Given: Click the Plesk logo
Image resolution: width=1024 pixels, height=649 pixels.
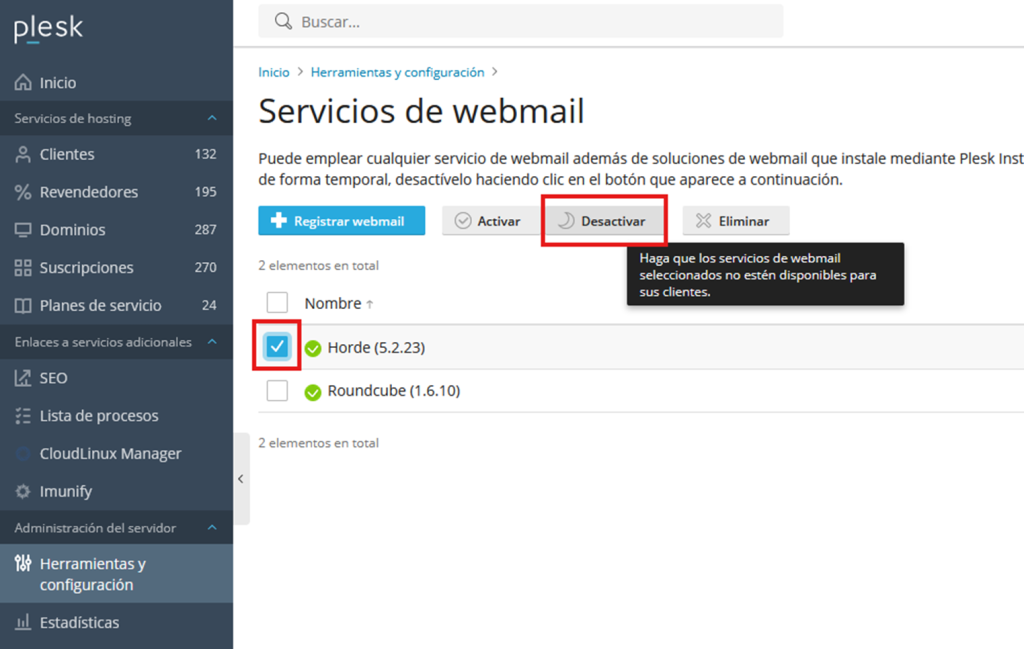Looking at the screenshot, I should pyautogui.click(x=48, y=28).
